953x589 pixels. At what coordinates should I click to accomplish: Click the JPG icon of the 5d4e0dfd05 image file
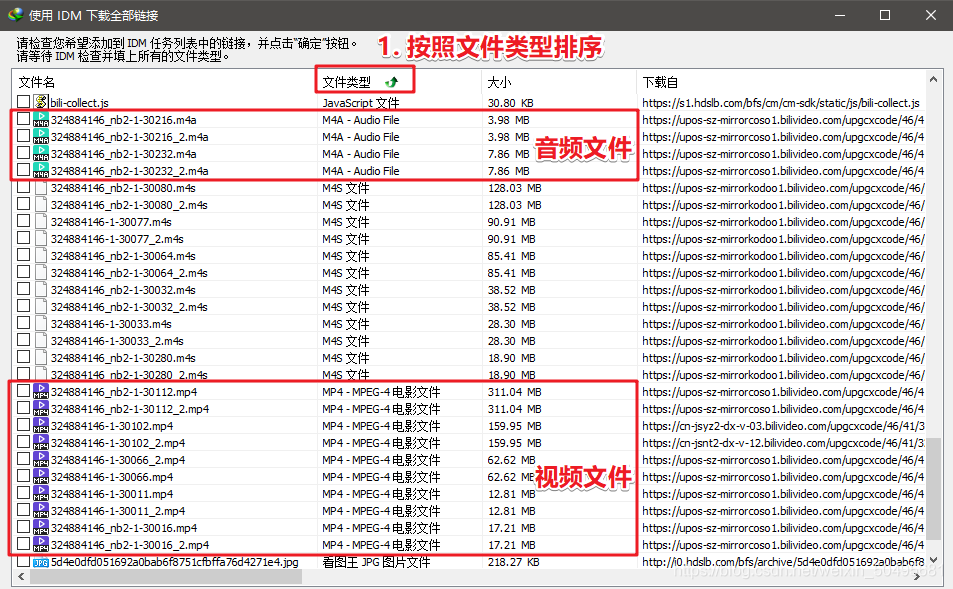41,562
